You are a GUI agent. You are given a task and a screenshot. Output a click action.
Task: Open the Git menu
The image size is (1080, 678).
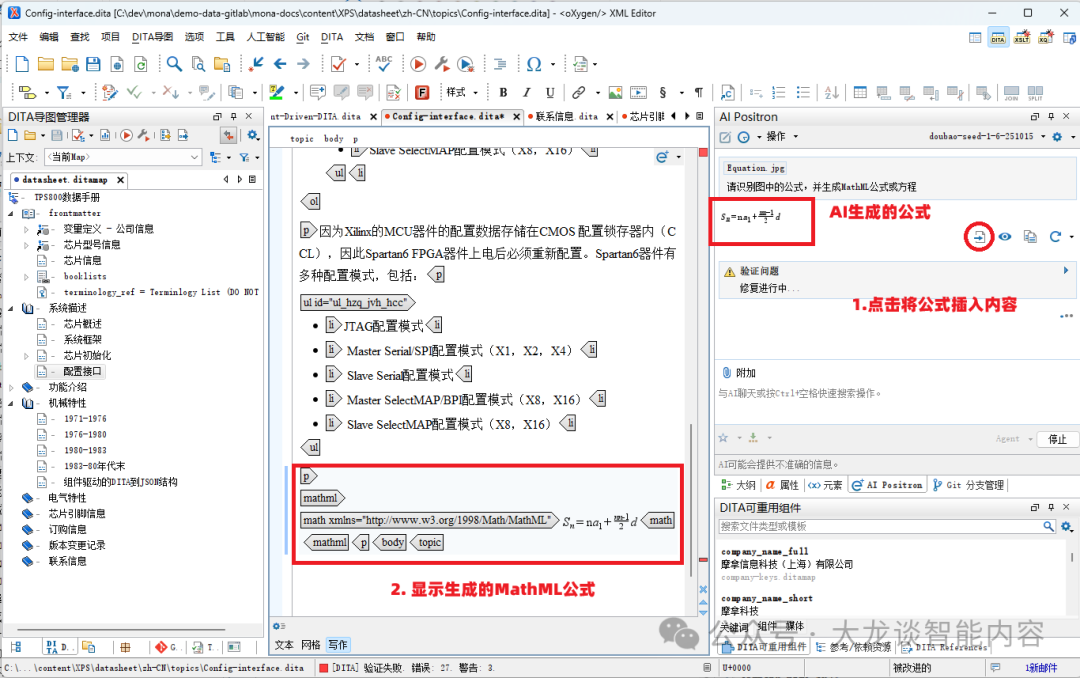[303, 37]
